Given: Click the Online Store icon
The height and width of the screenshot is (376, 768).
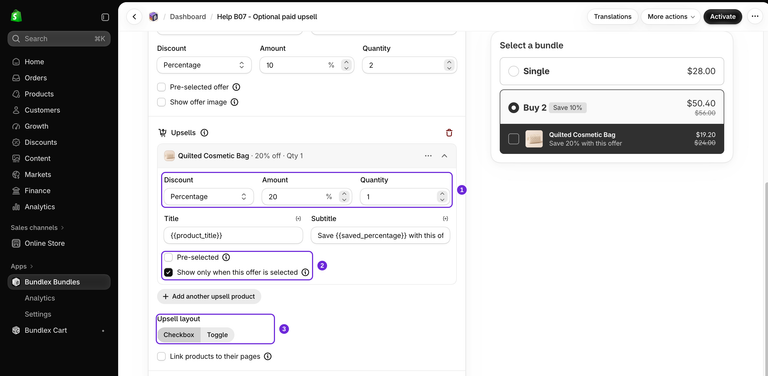Looking at the screenshot, I should click(x=16, y=243).
